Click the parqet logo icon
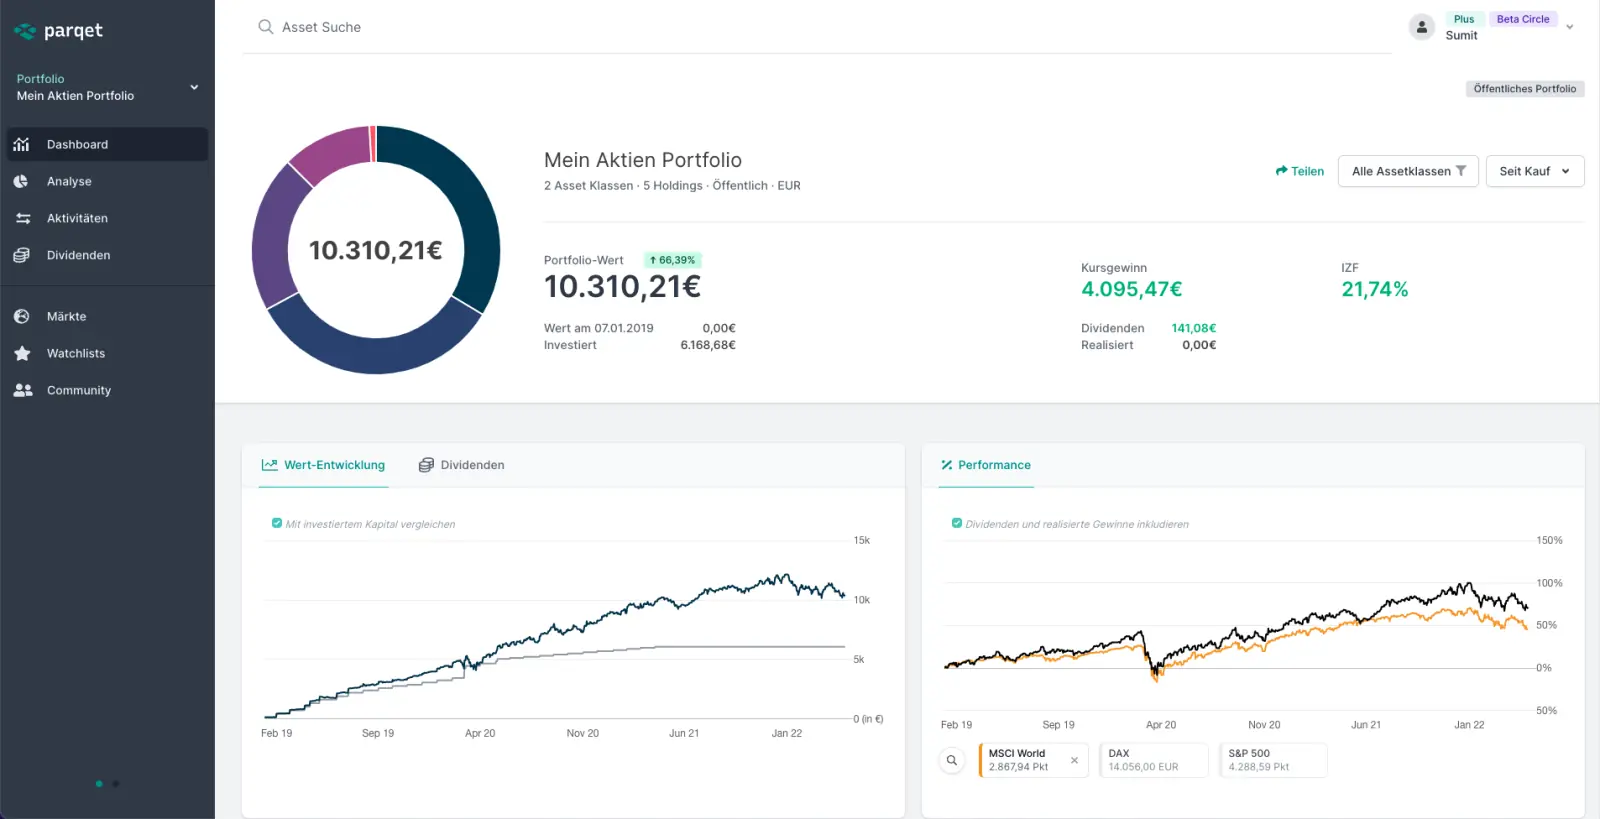 click(x=25, y=31)
